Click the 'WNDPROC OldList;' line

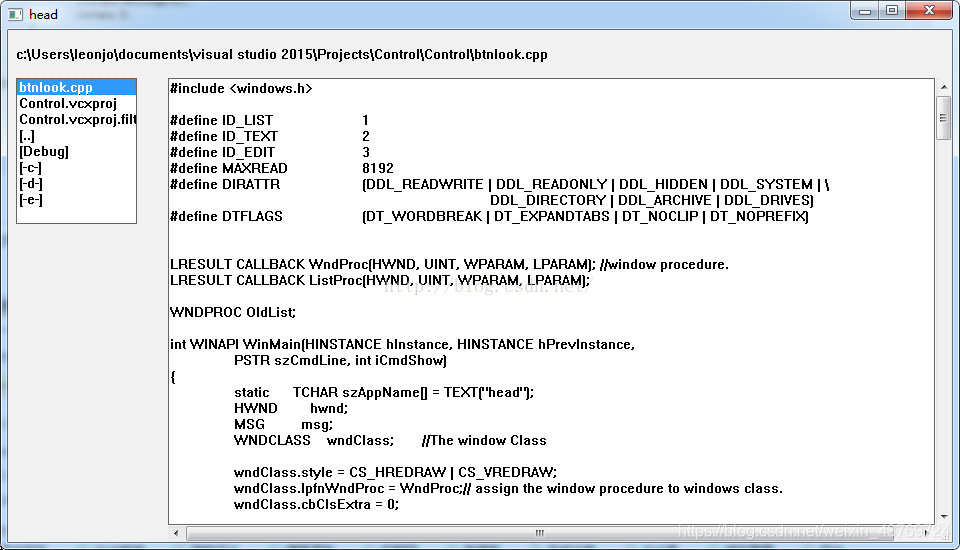coord(233,312)
